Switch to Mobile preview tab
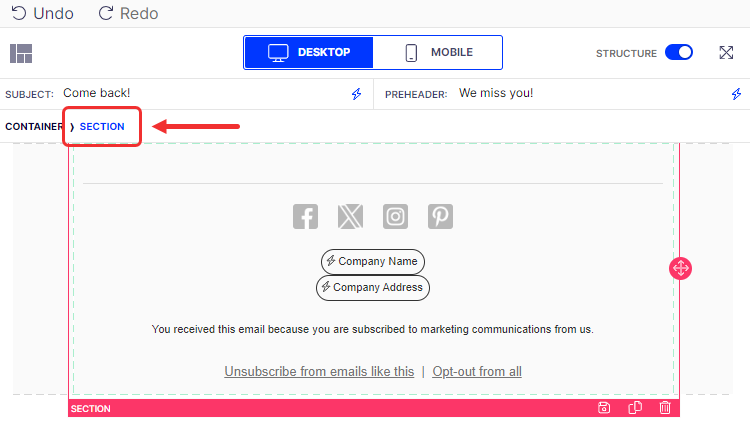The height and width of the screenshot is (425, 750). click(x=437, y=52)
